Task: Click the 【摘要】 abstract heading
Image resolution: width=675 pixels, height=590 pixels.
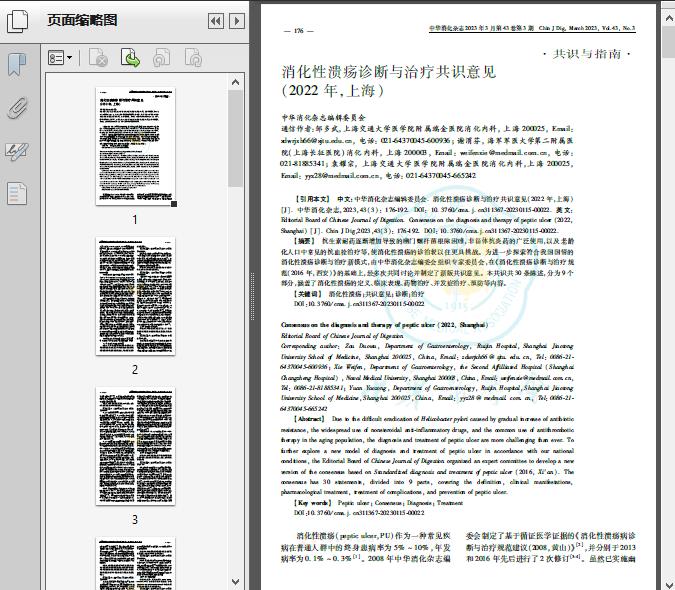Action: 305,241
